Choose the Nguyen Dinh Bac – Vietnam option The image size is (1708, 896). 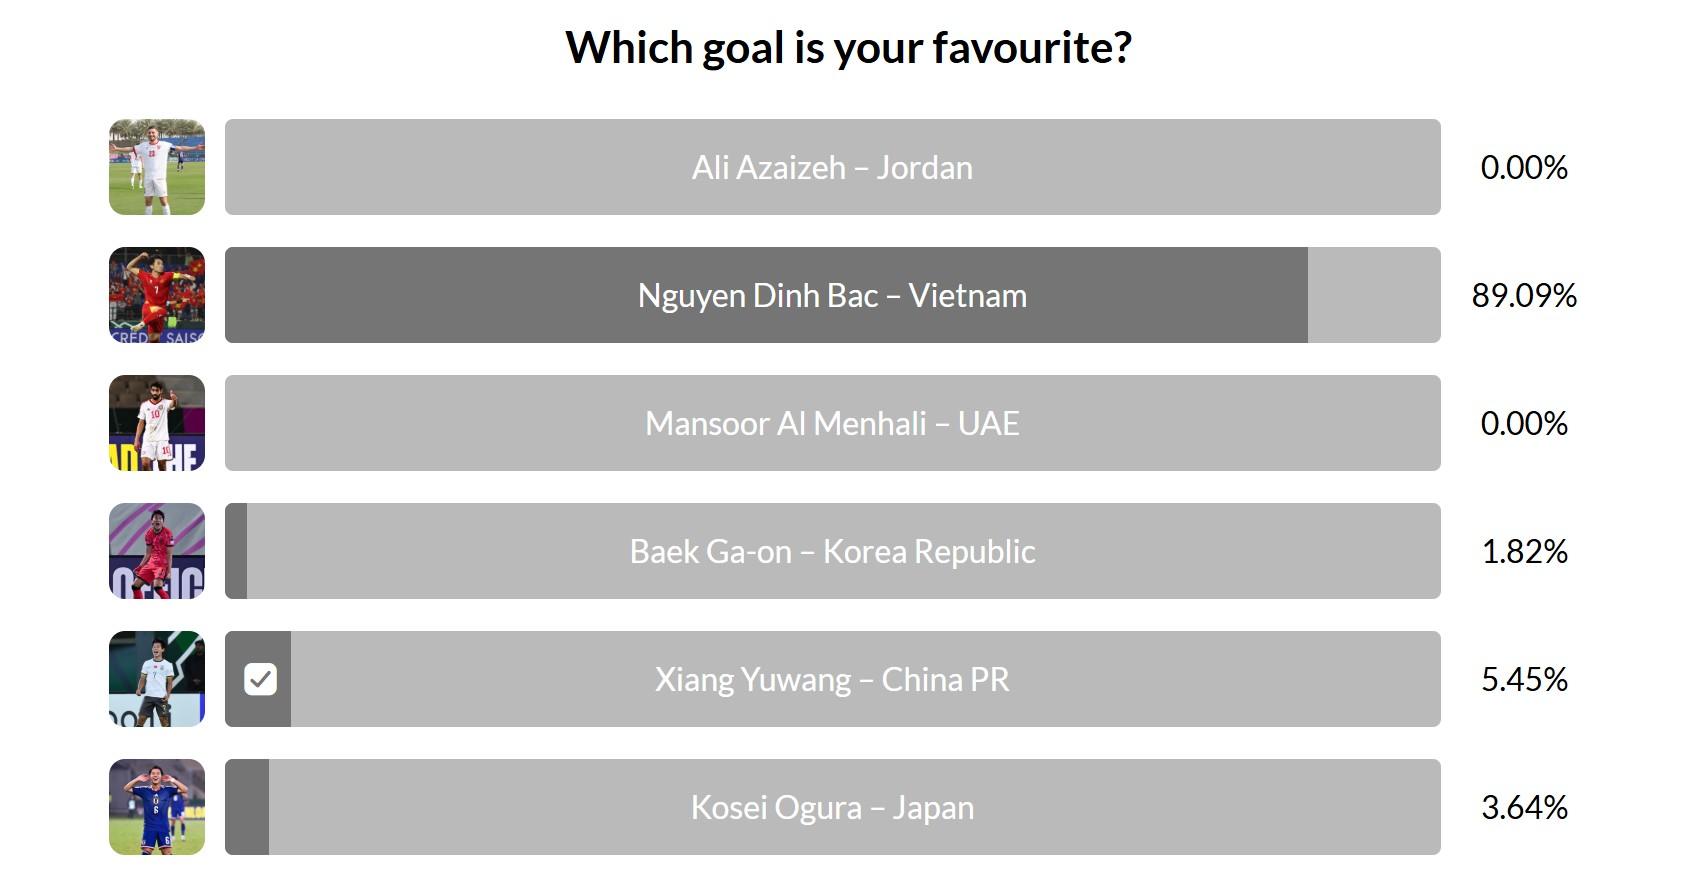[832, 295]
